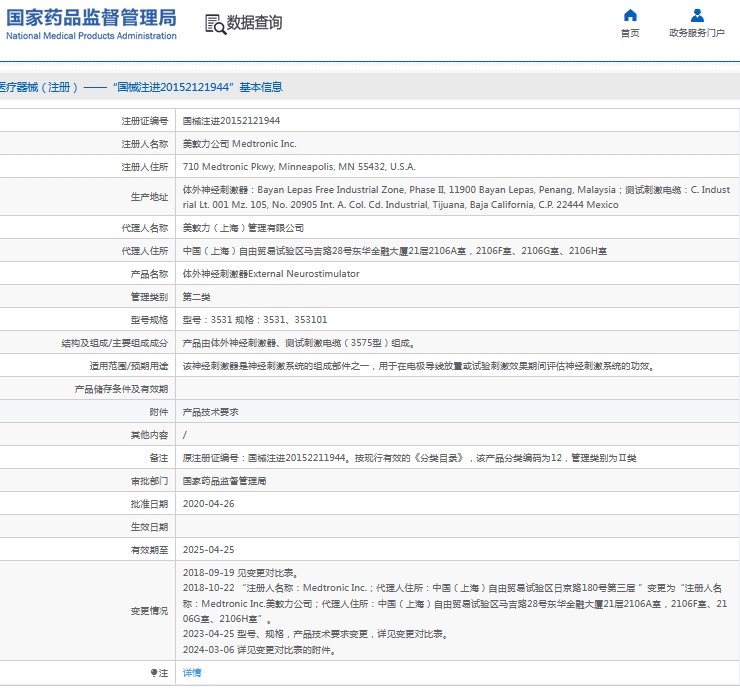740x692 pixels.
Task: Click the 生效日期 row label
Action: pos(149,527)
